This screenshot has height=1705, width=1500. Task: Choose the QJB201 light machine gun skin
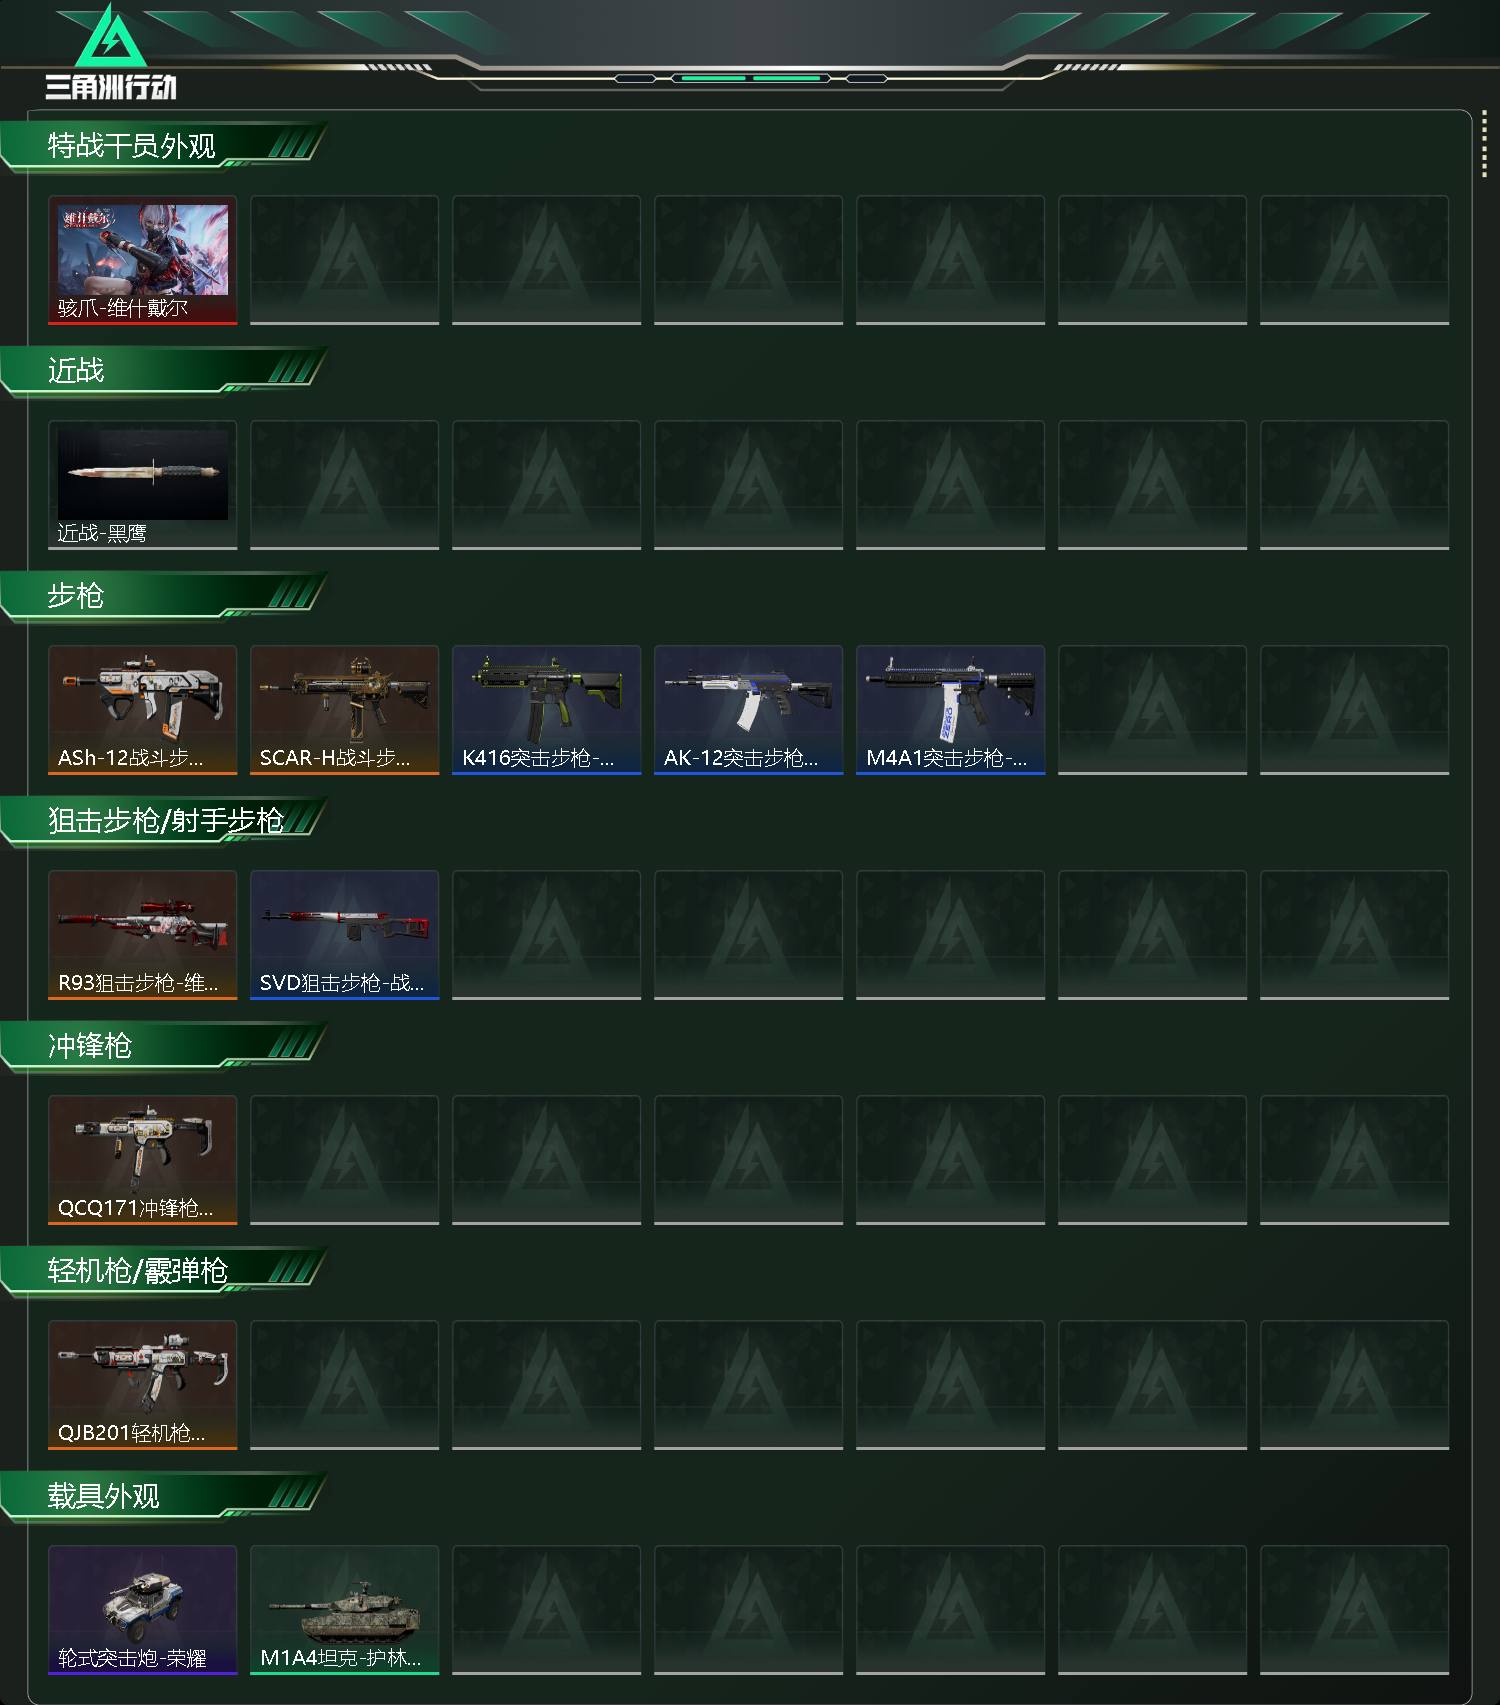(x=143, y=1385)
